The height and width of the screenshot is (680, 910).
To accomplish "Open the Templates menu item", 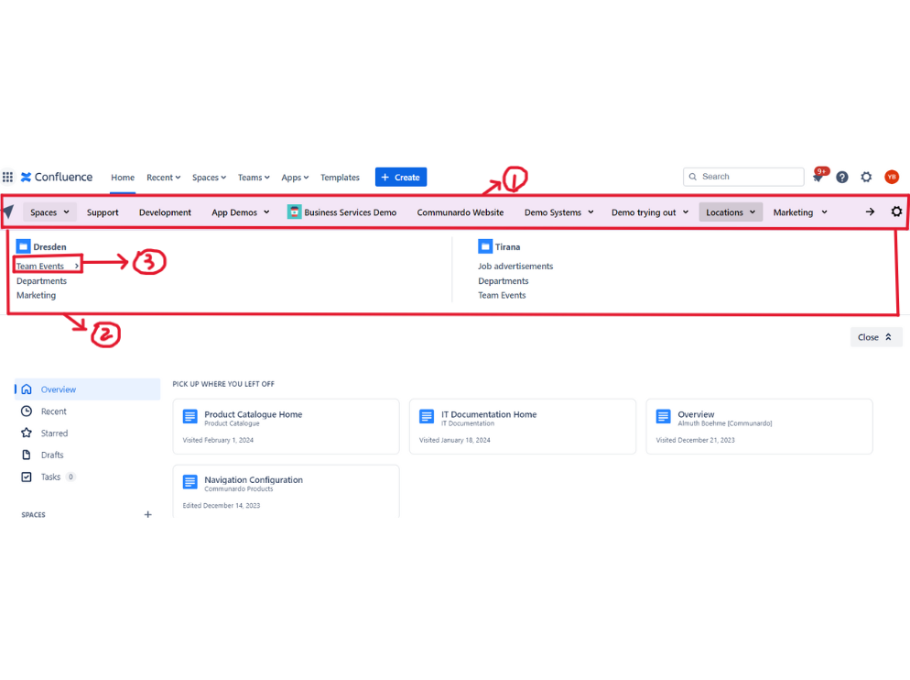I will (340, 177).
